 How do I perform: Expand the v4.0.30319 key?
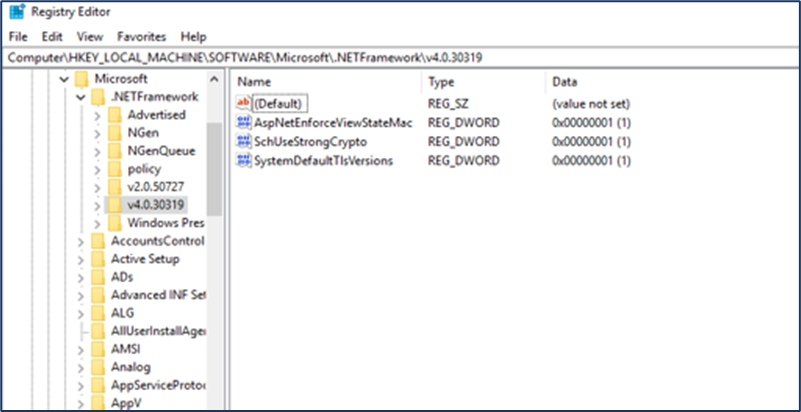tap(97, 205)
